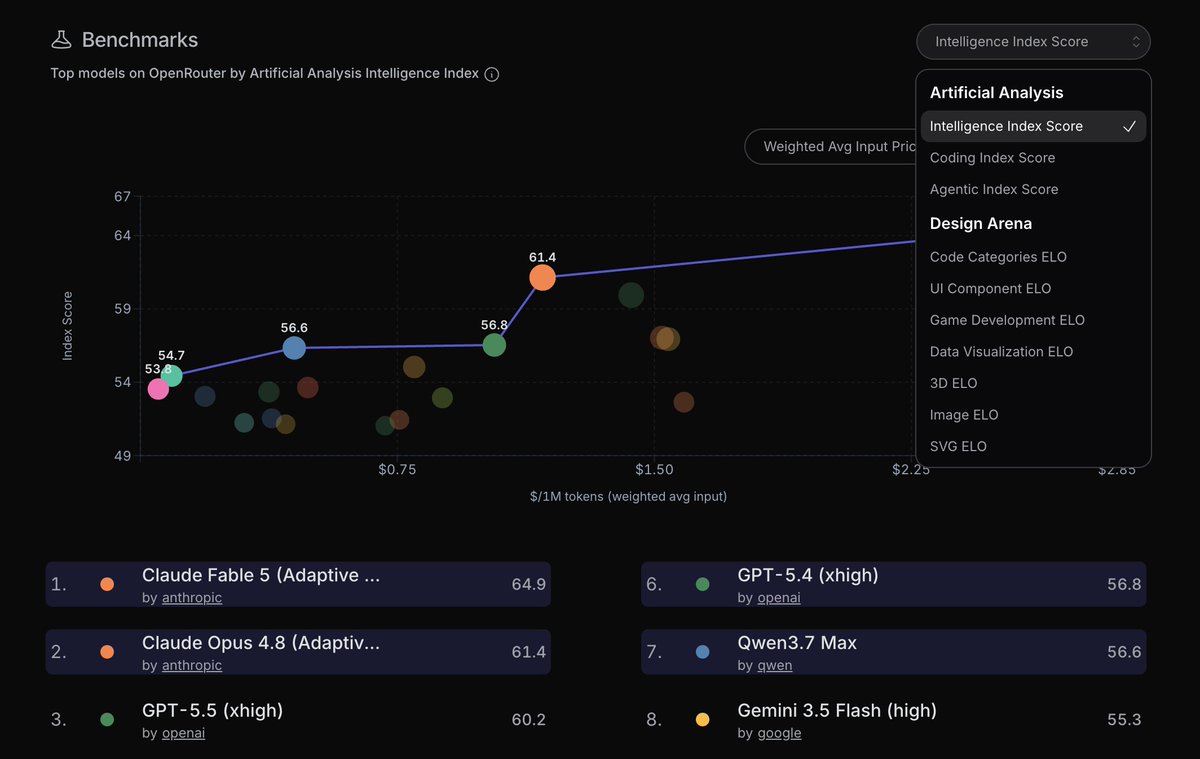Follow openai link under GPT-5.4 (xhigh)

(x=779, y=598)
